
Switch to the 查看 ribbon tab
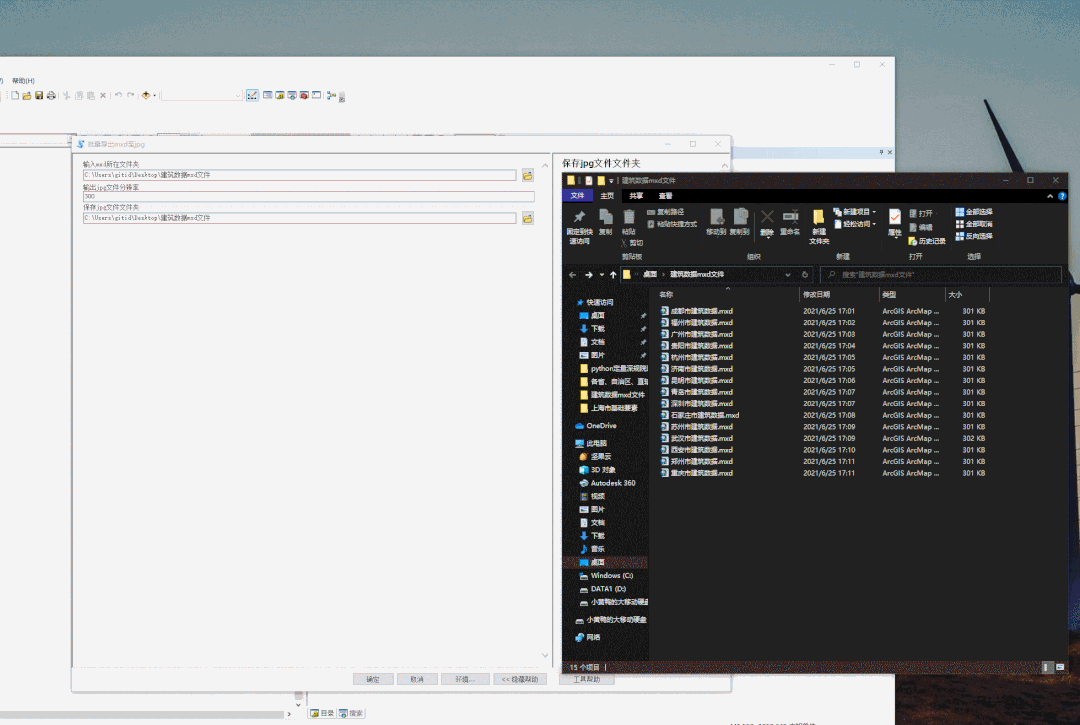coord(665,196)
